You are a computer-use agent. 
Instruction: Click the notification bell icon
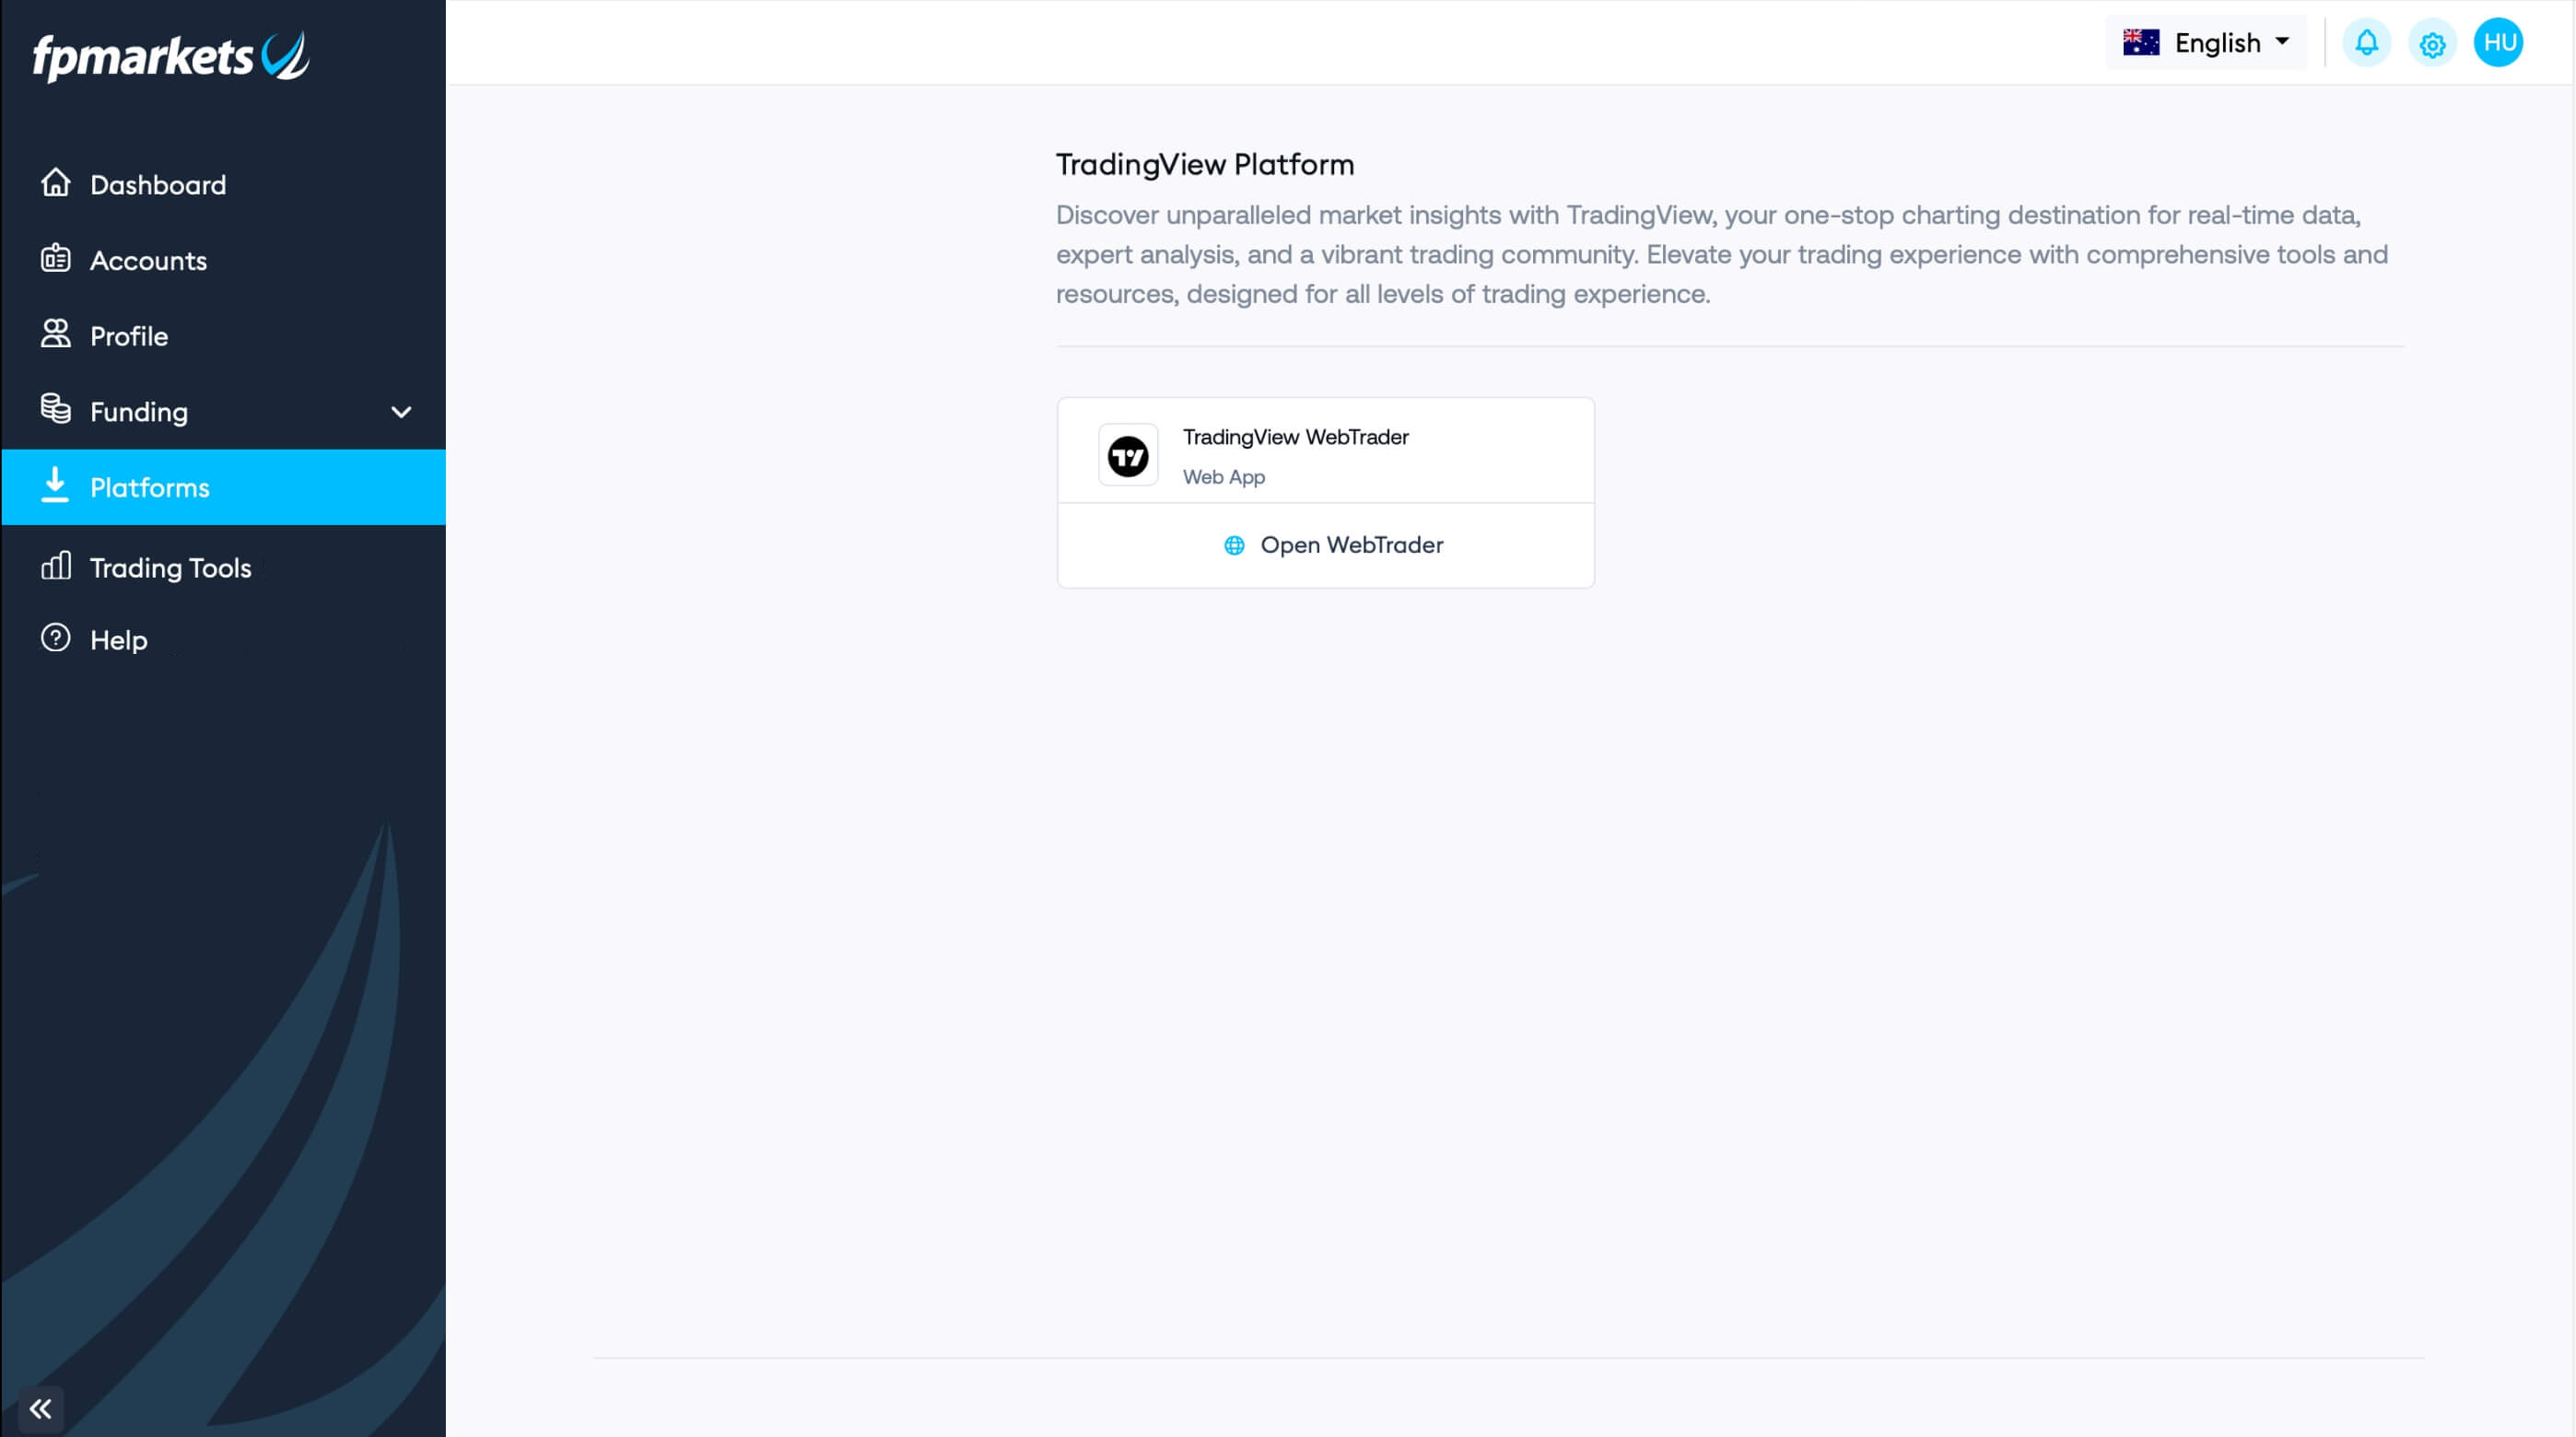(2369, 41)
